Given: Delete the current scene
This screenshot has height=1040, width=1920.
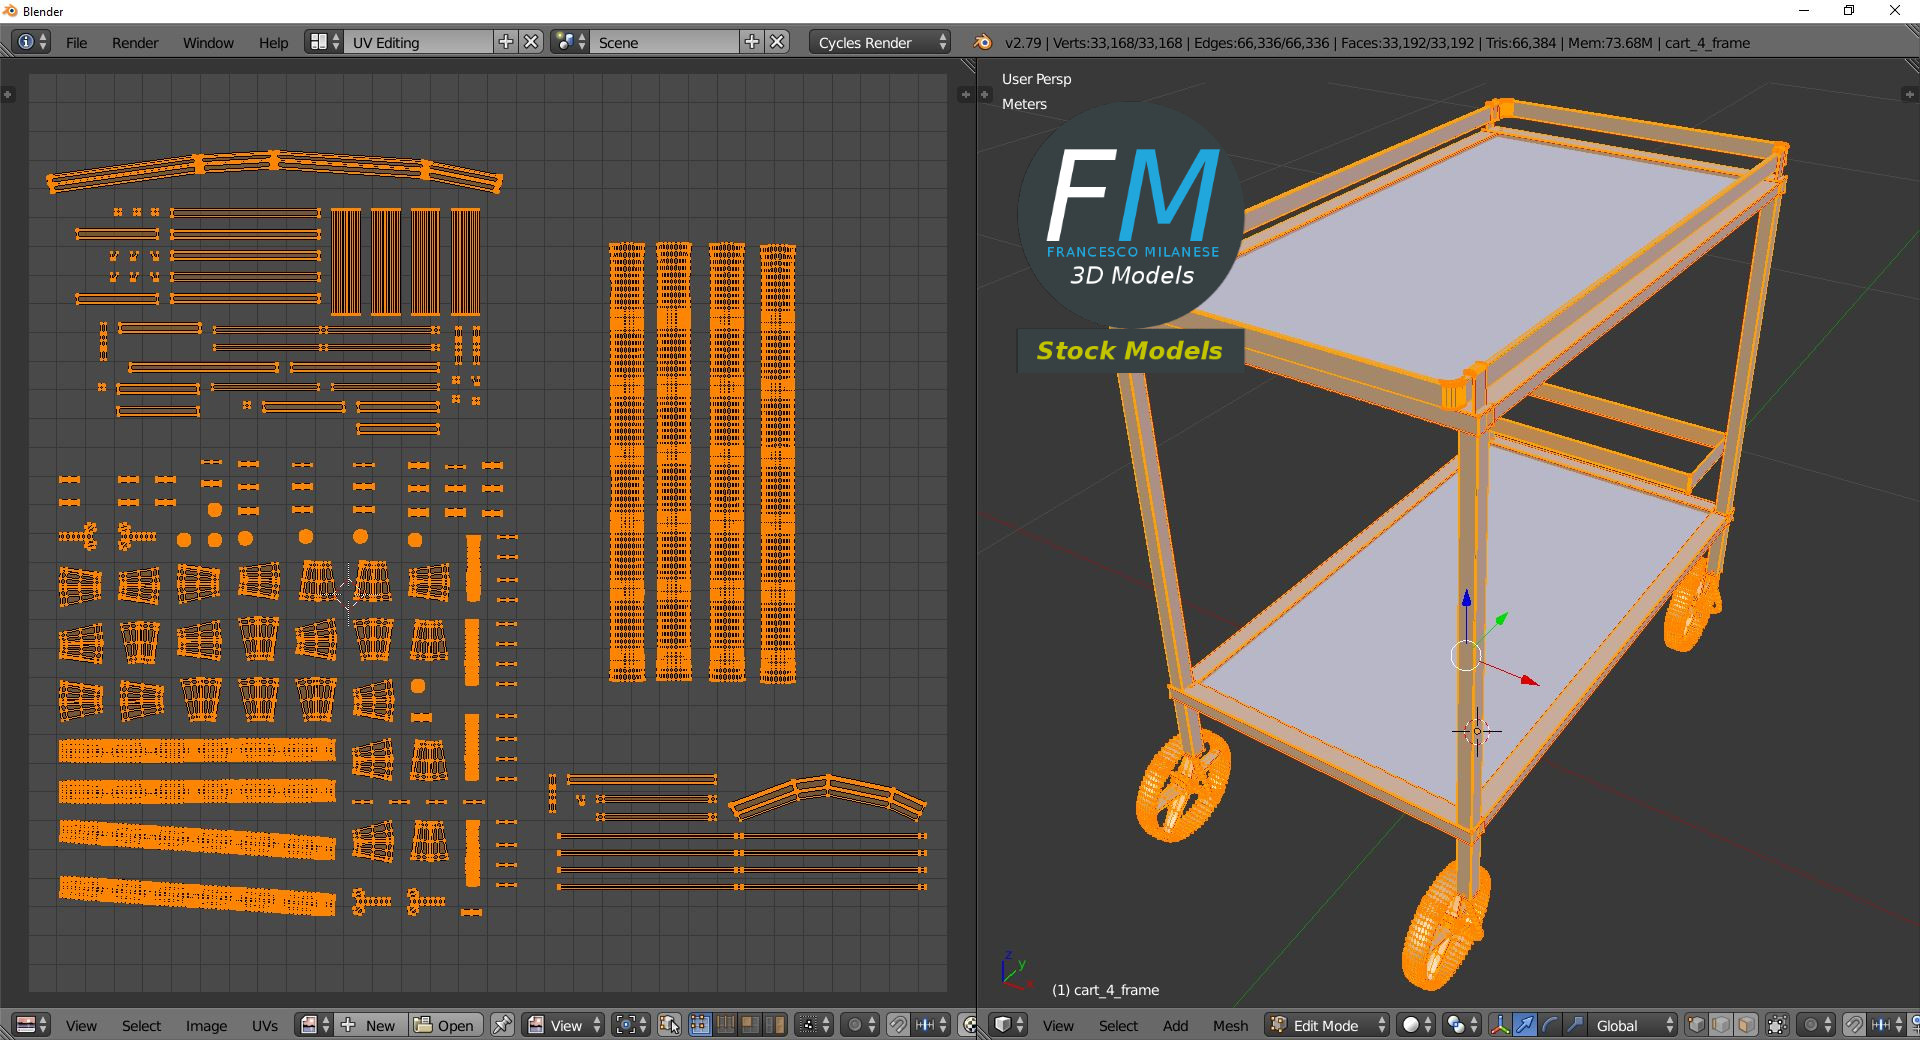Looking at the screenshot, I should [x=777, y=42].
